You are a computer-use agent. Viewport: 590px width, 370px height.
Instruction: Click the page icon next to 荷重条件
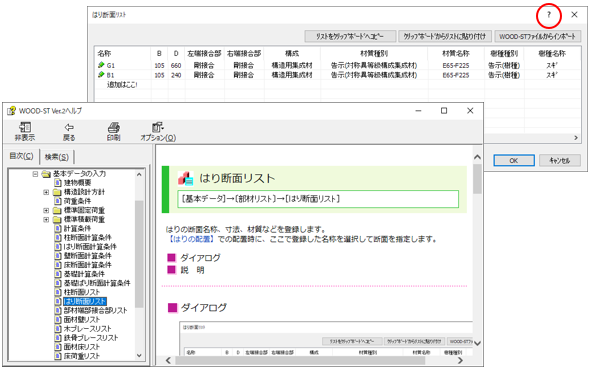coord(58,201)
